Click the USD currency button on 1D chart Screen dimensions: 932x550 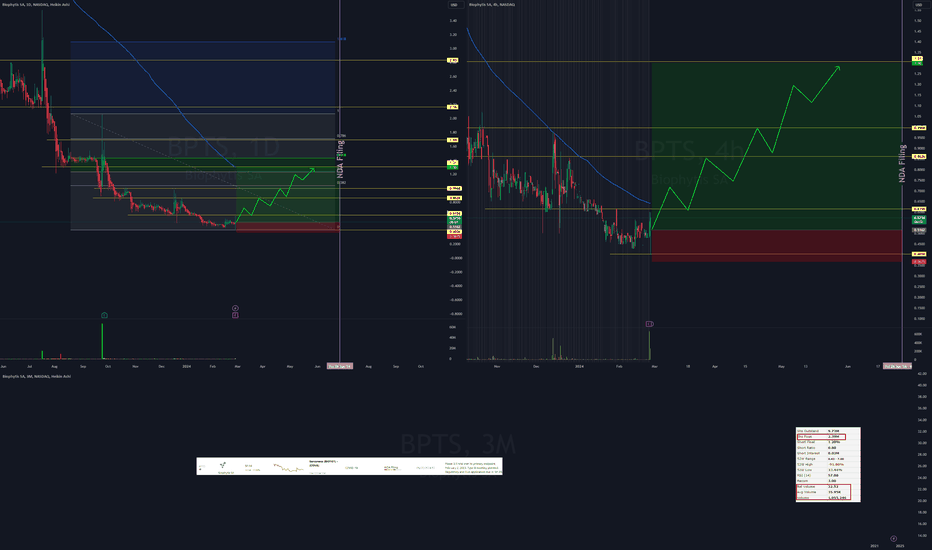[455, 5]
